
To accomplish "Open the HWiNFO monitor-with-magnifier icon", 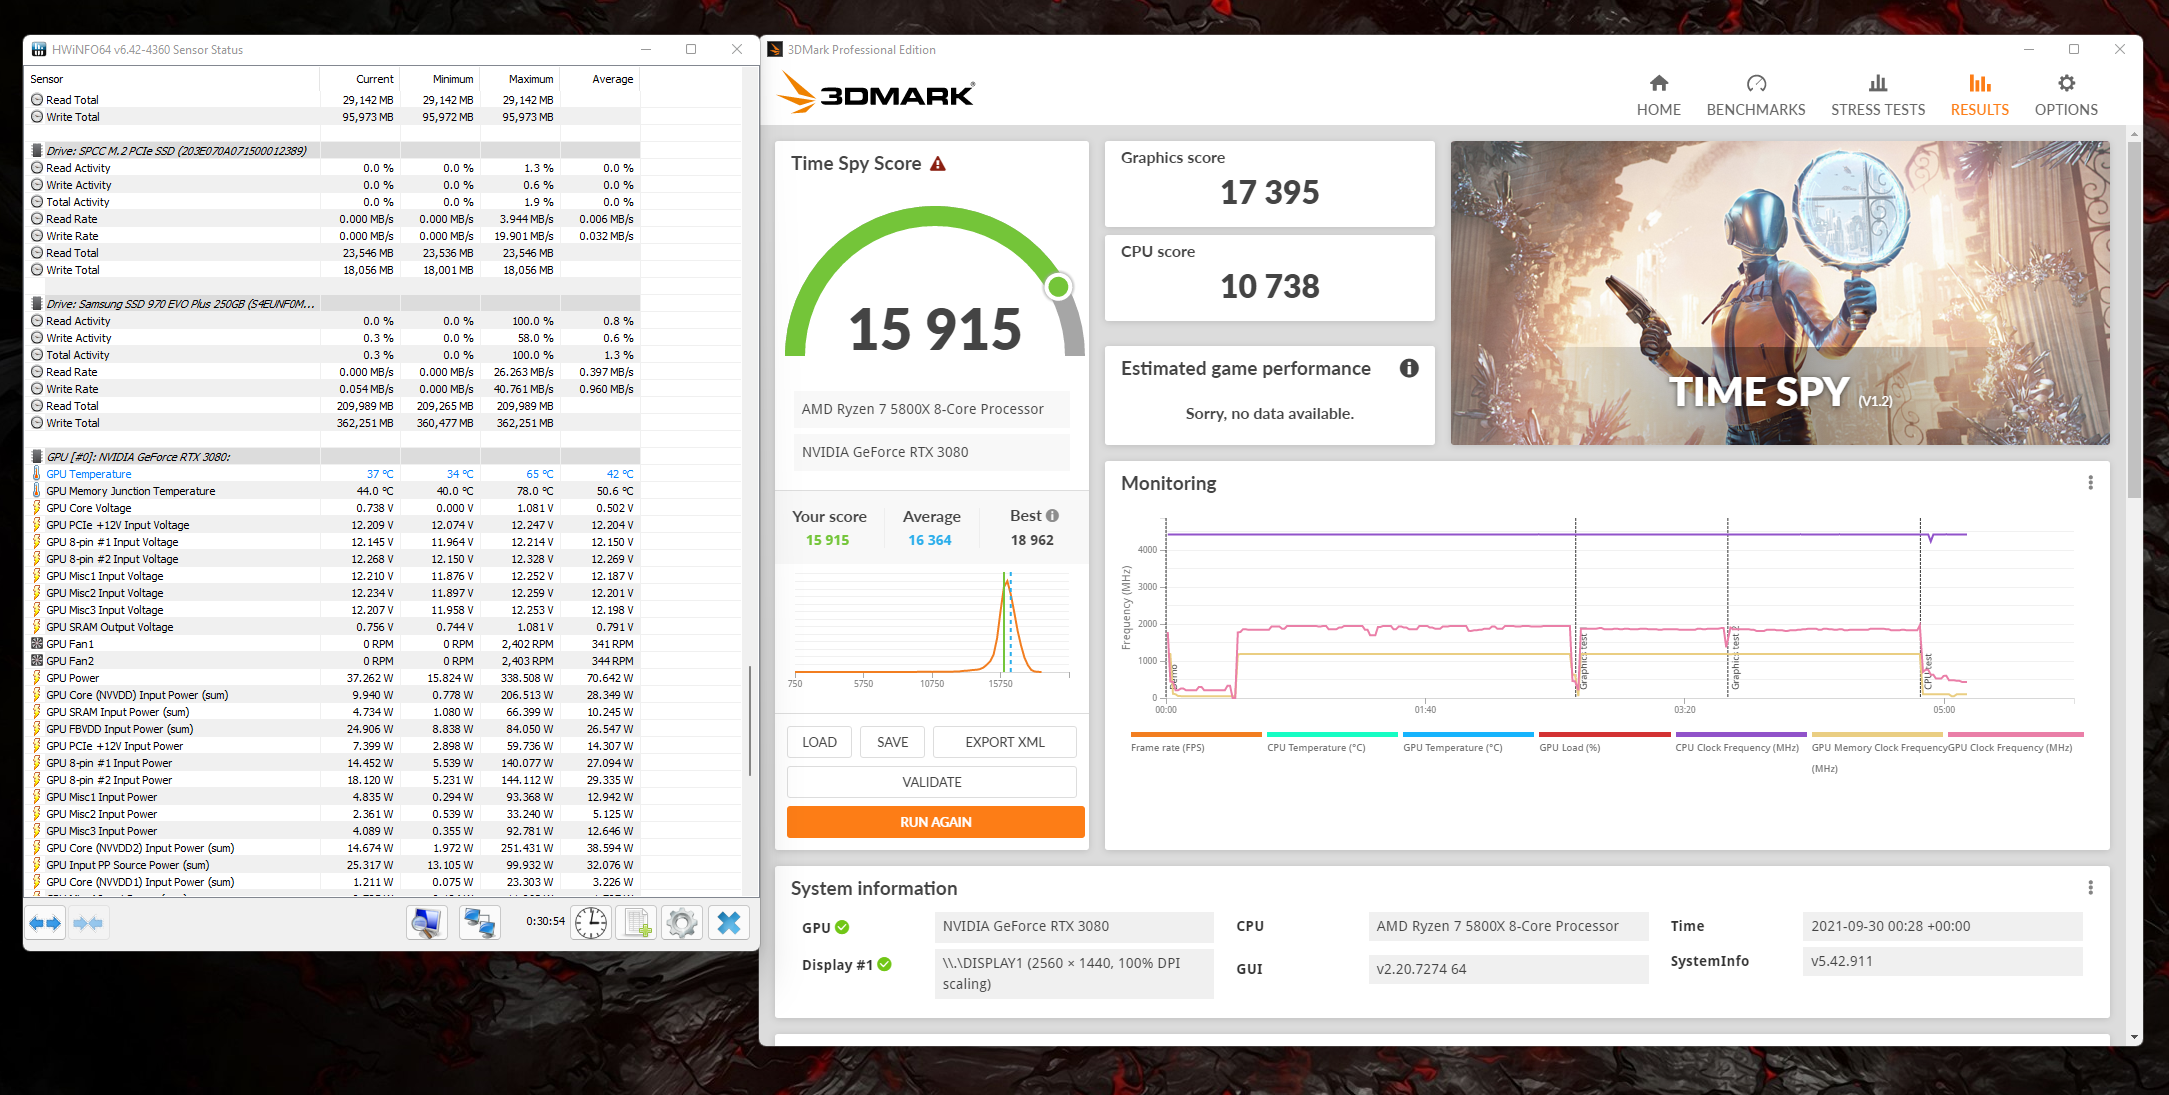I will click(x=427, y=923).
